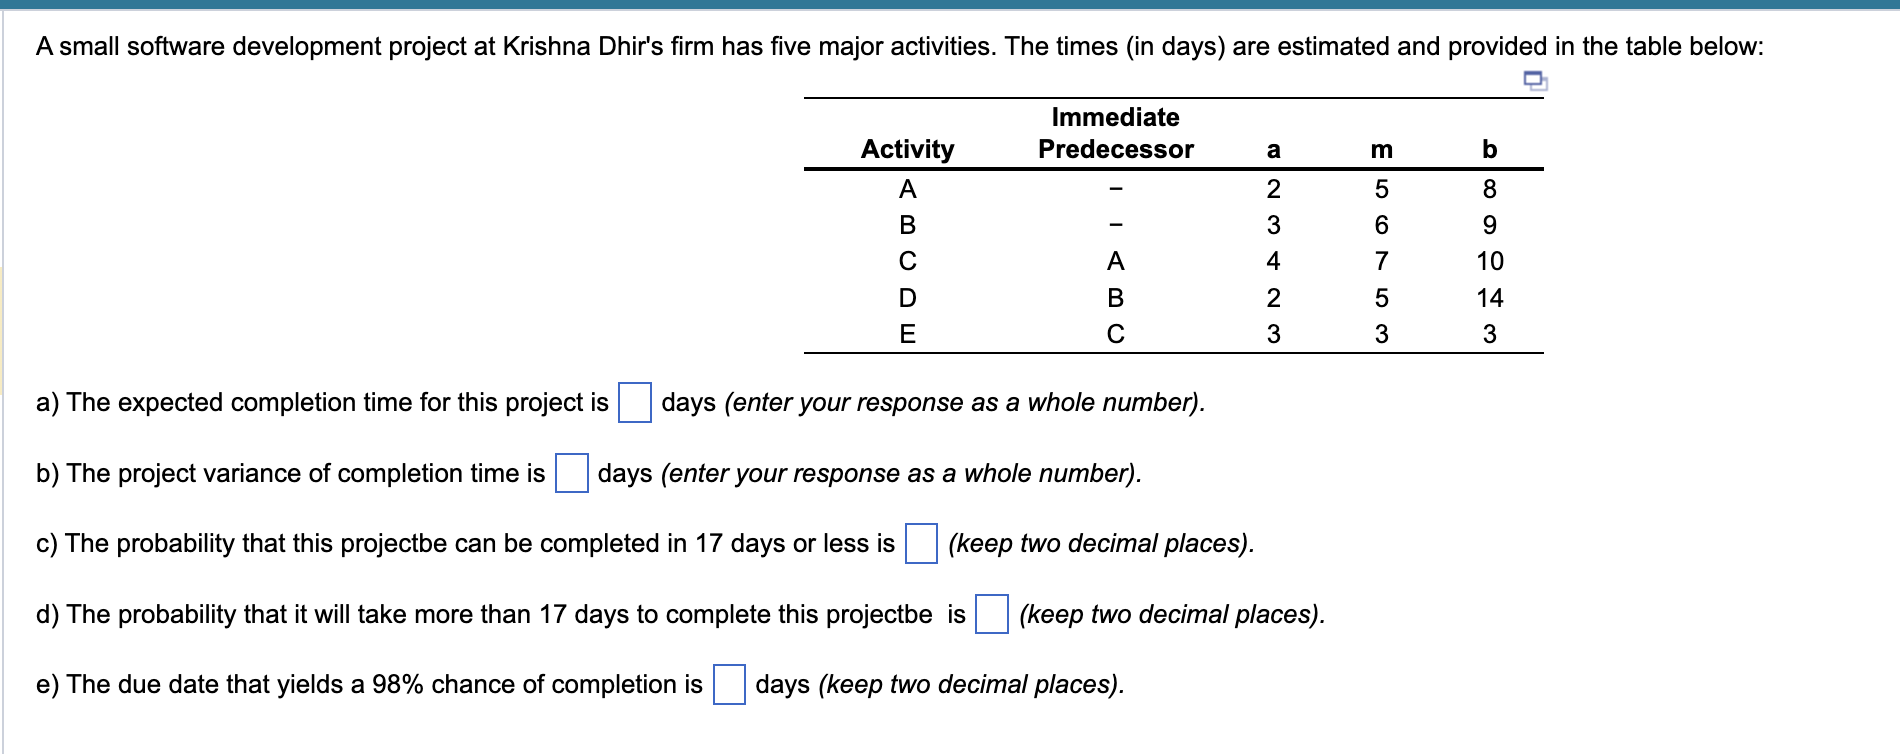Click the Activity column header

tap(906, 149)
